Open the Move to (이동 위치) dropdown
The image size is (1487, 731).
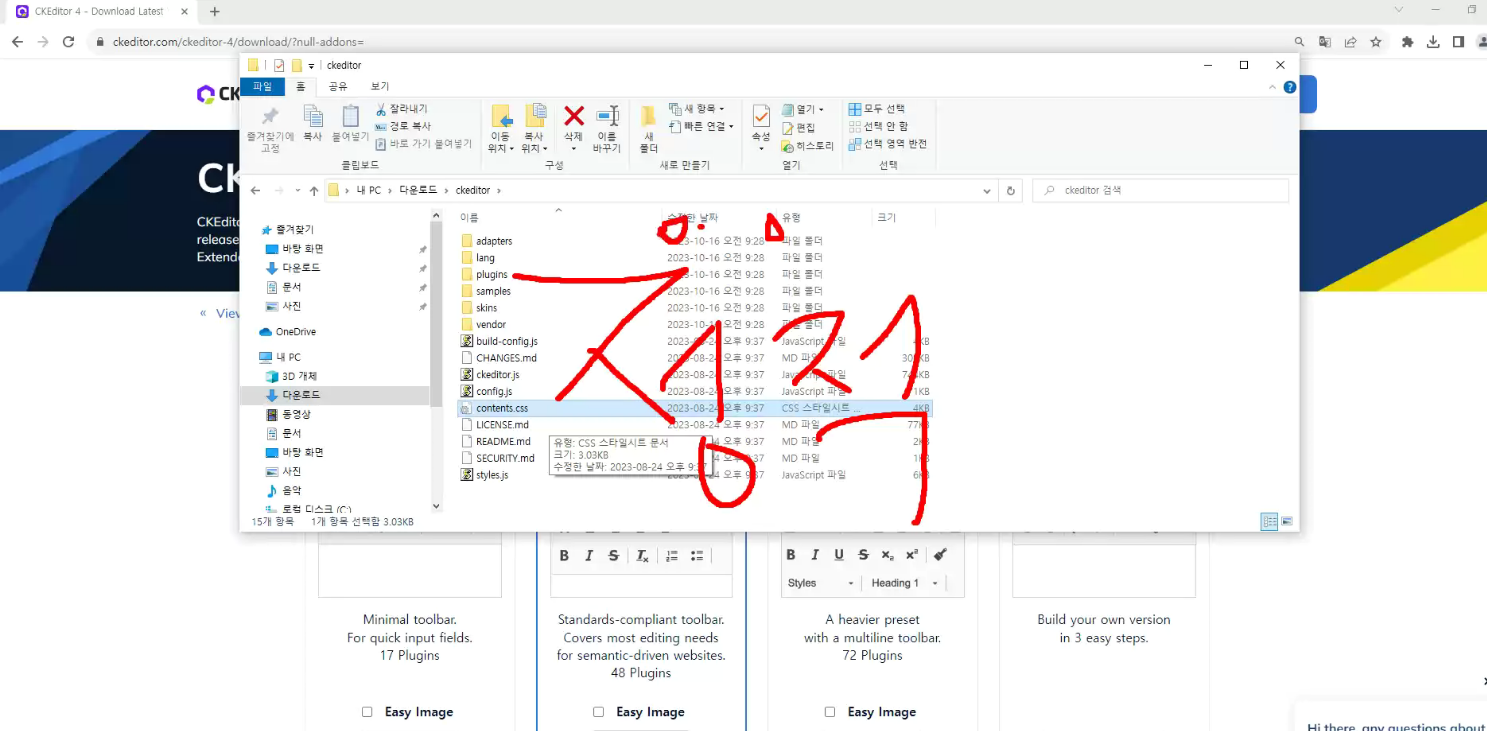coord(500,143)
